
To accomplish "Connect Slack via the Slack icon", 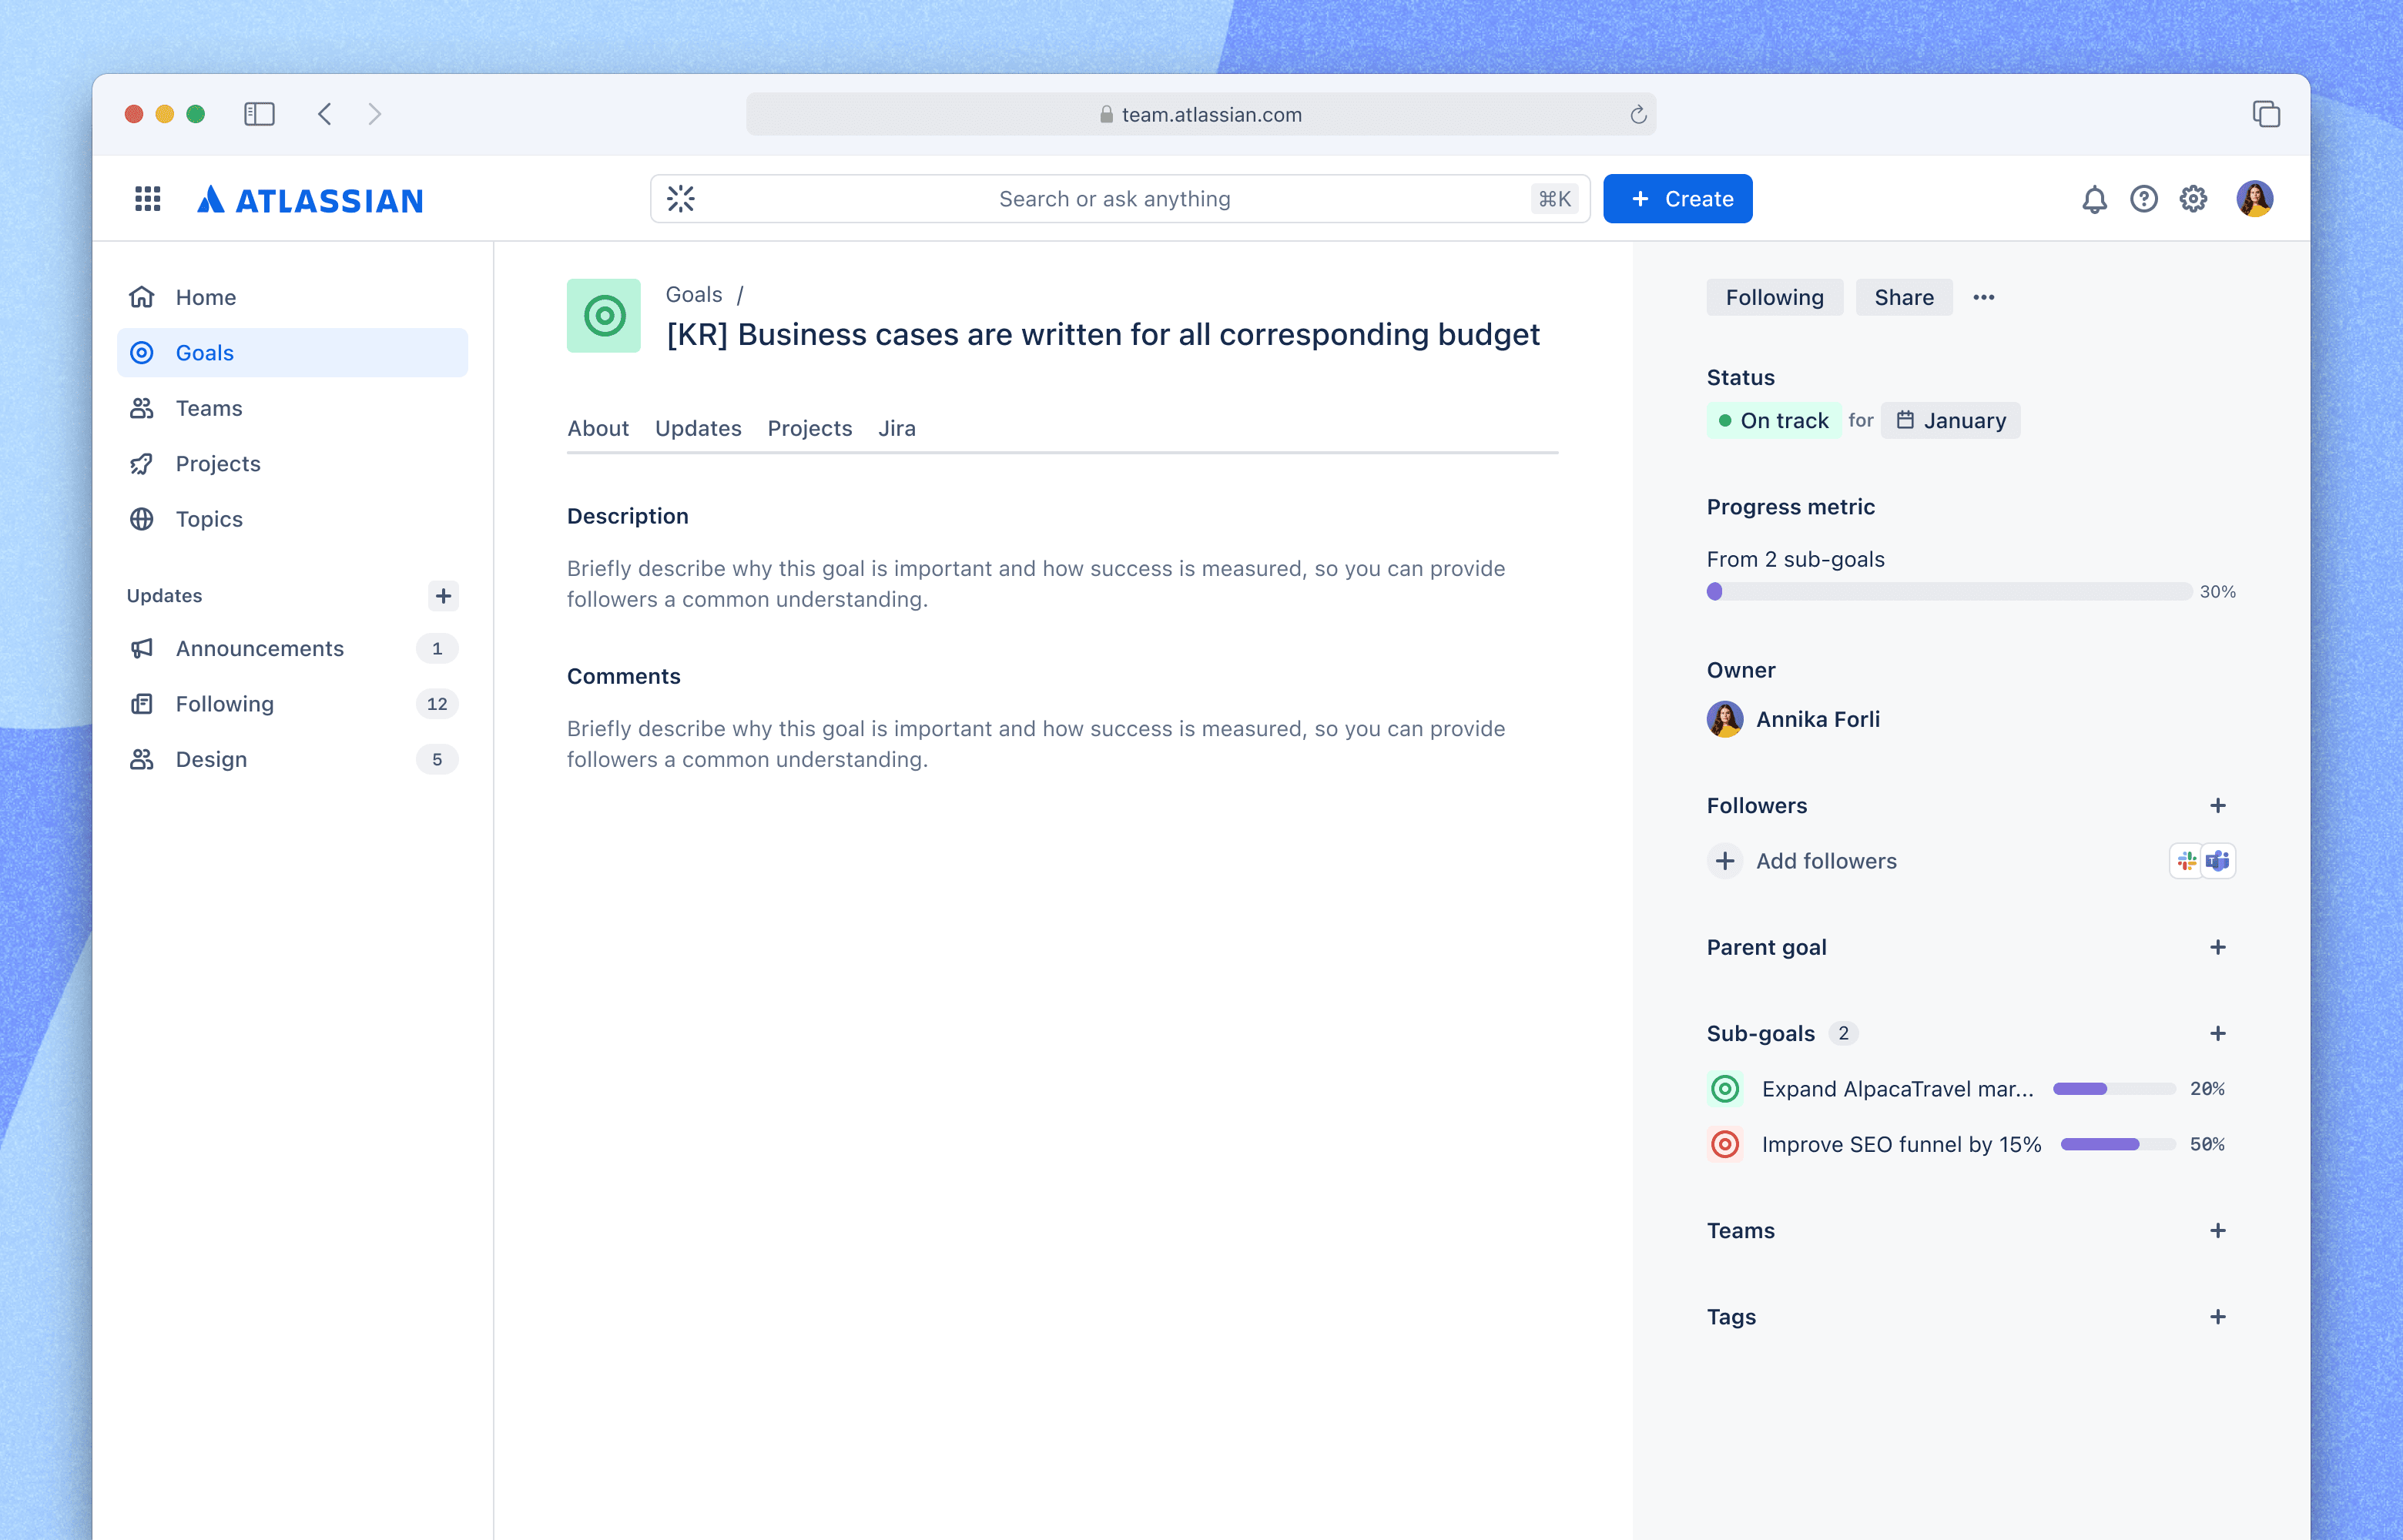I will (2186, 861).
